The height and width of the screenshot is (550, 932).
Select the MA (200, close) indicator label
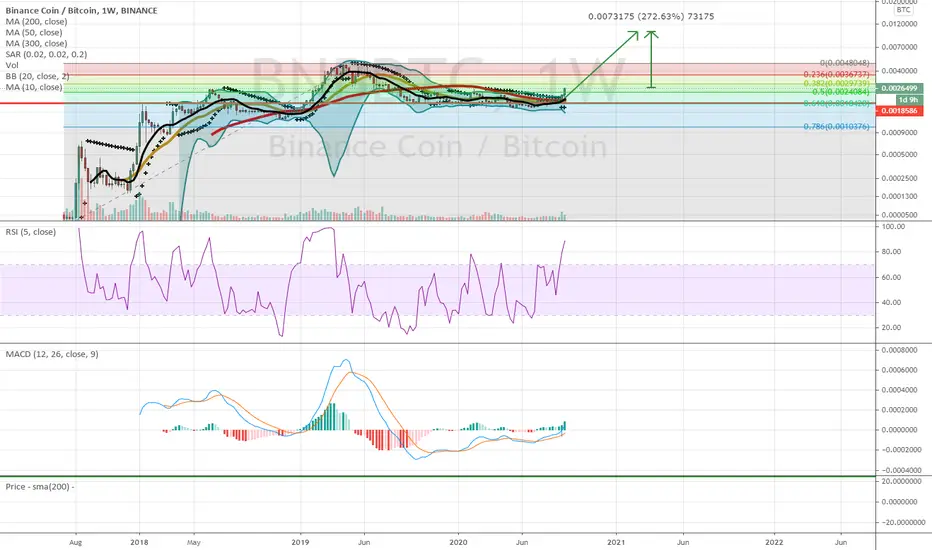[36, 21]
